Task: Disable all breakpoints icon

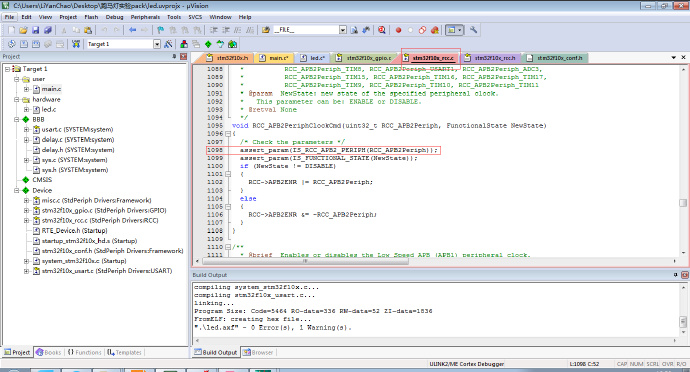Action: 422,30
